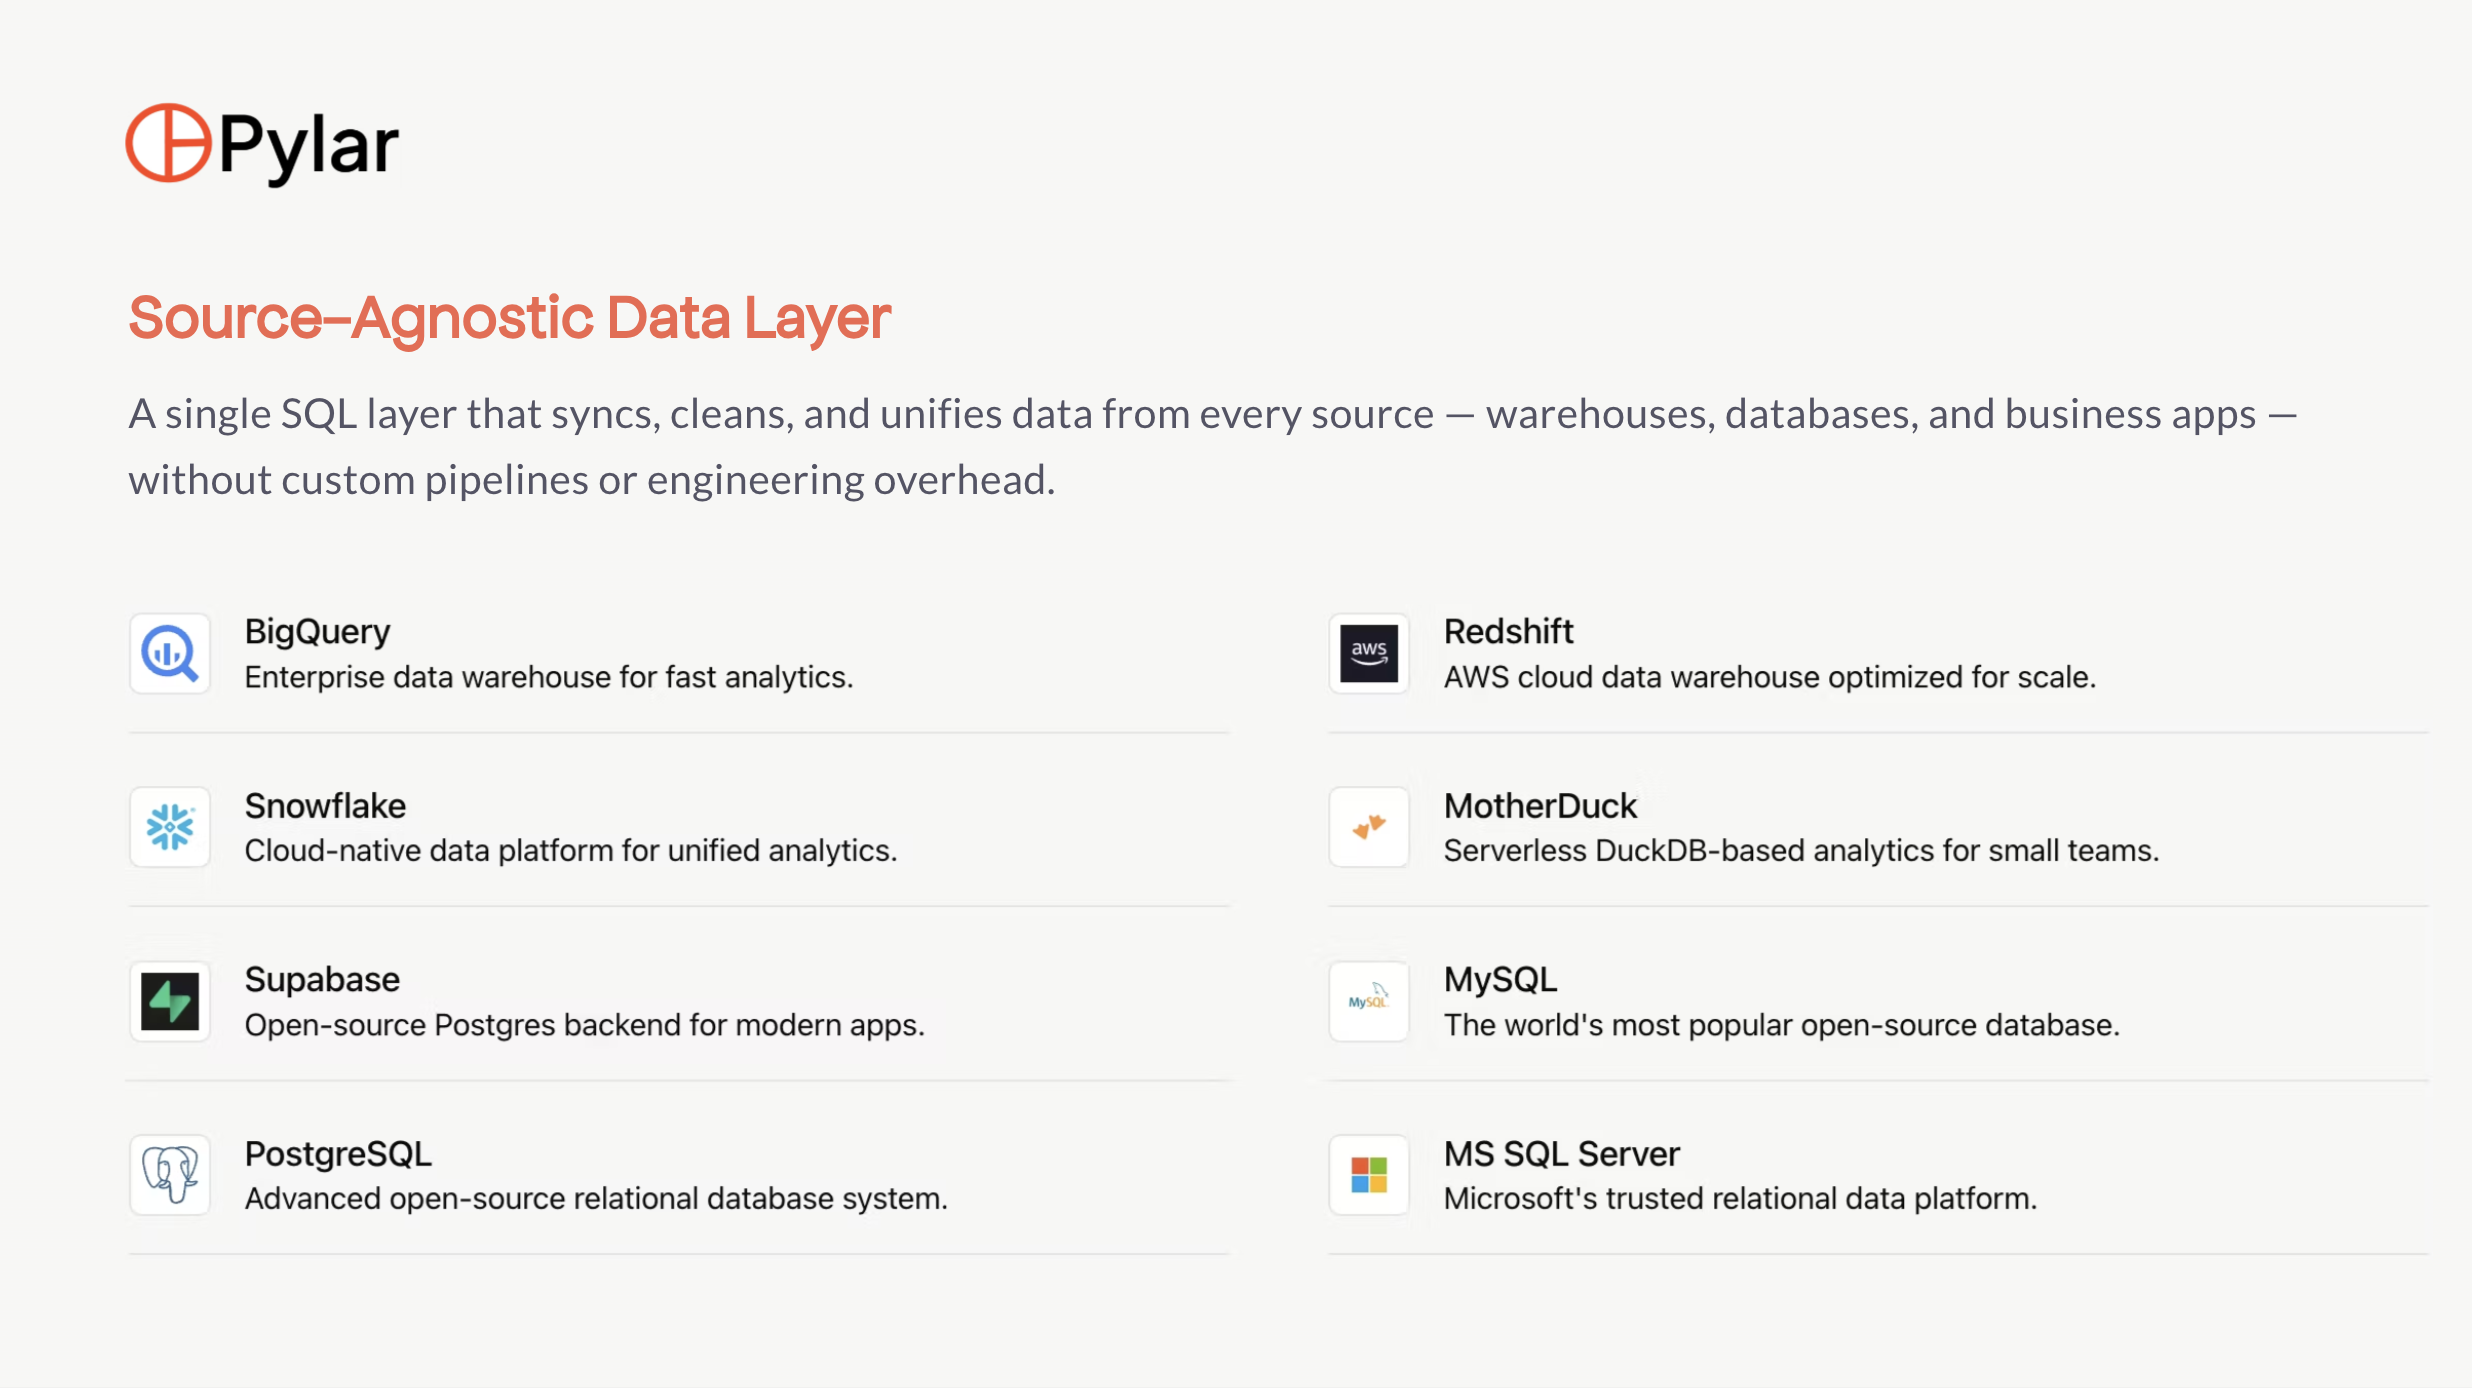
Task: Click the Microsoft four-color squares icon
Action: point(1369,1174)
